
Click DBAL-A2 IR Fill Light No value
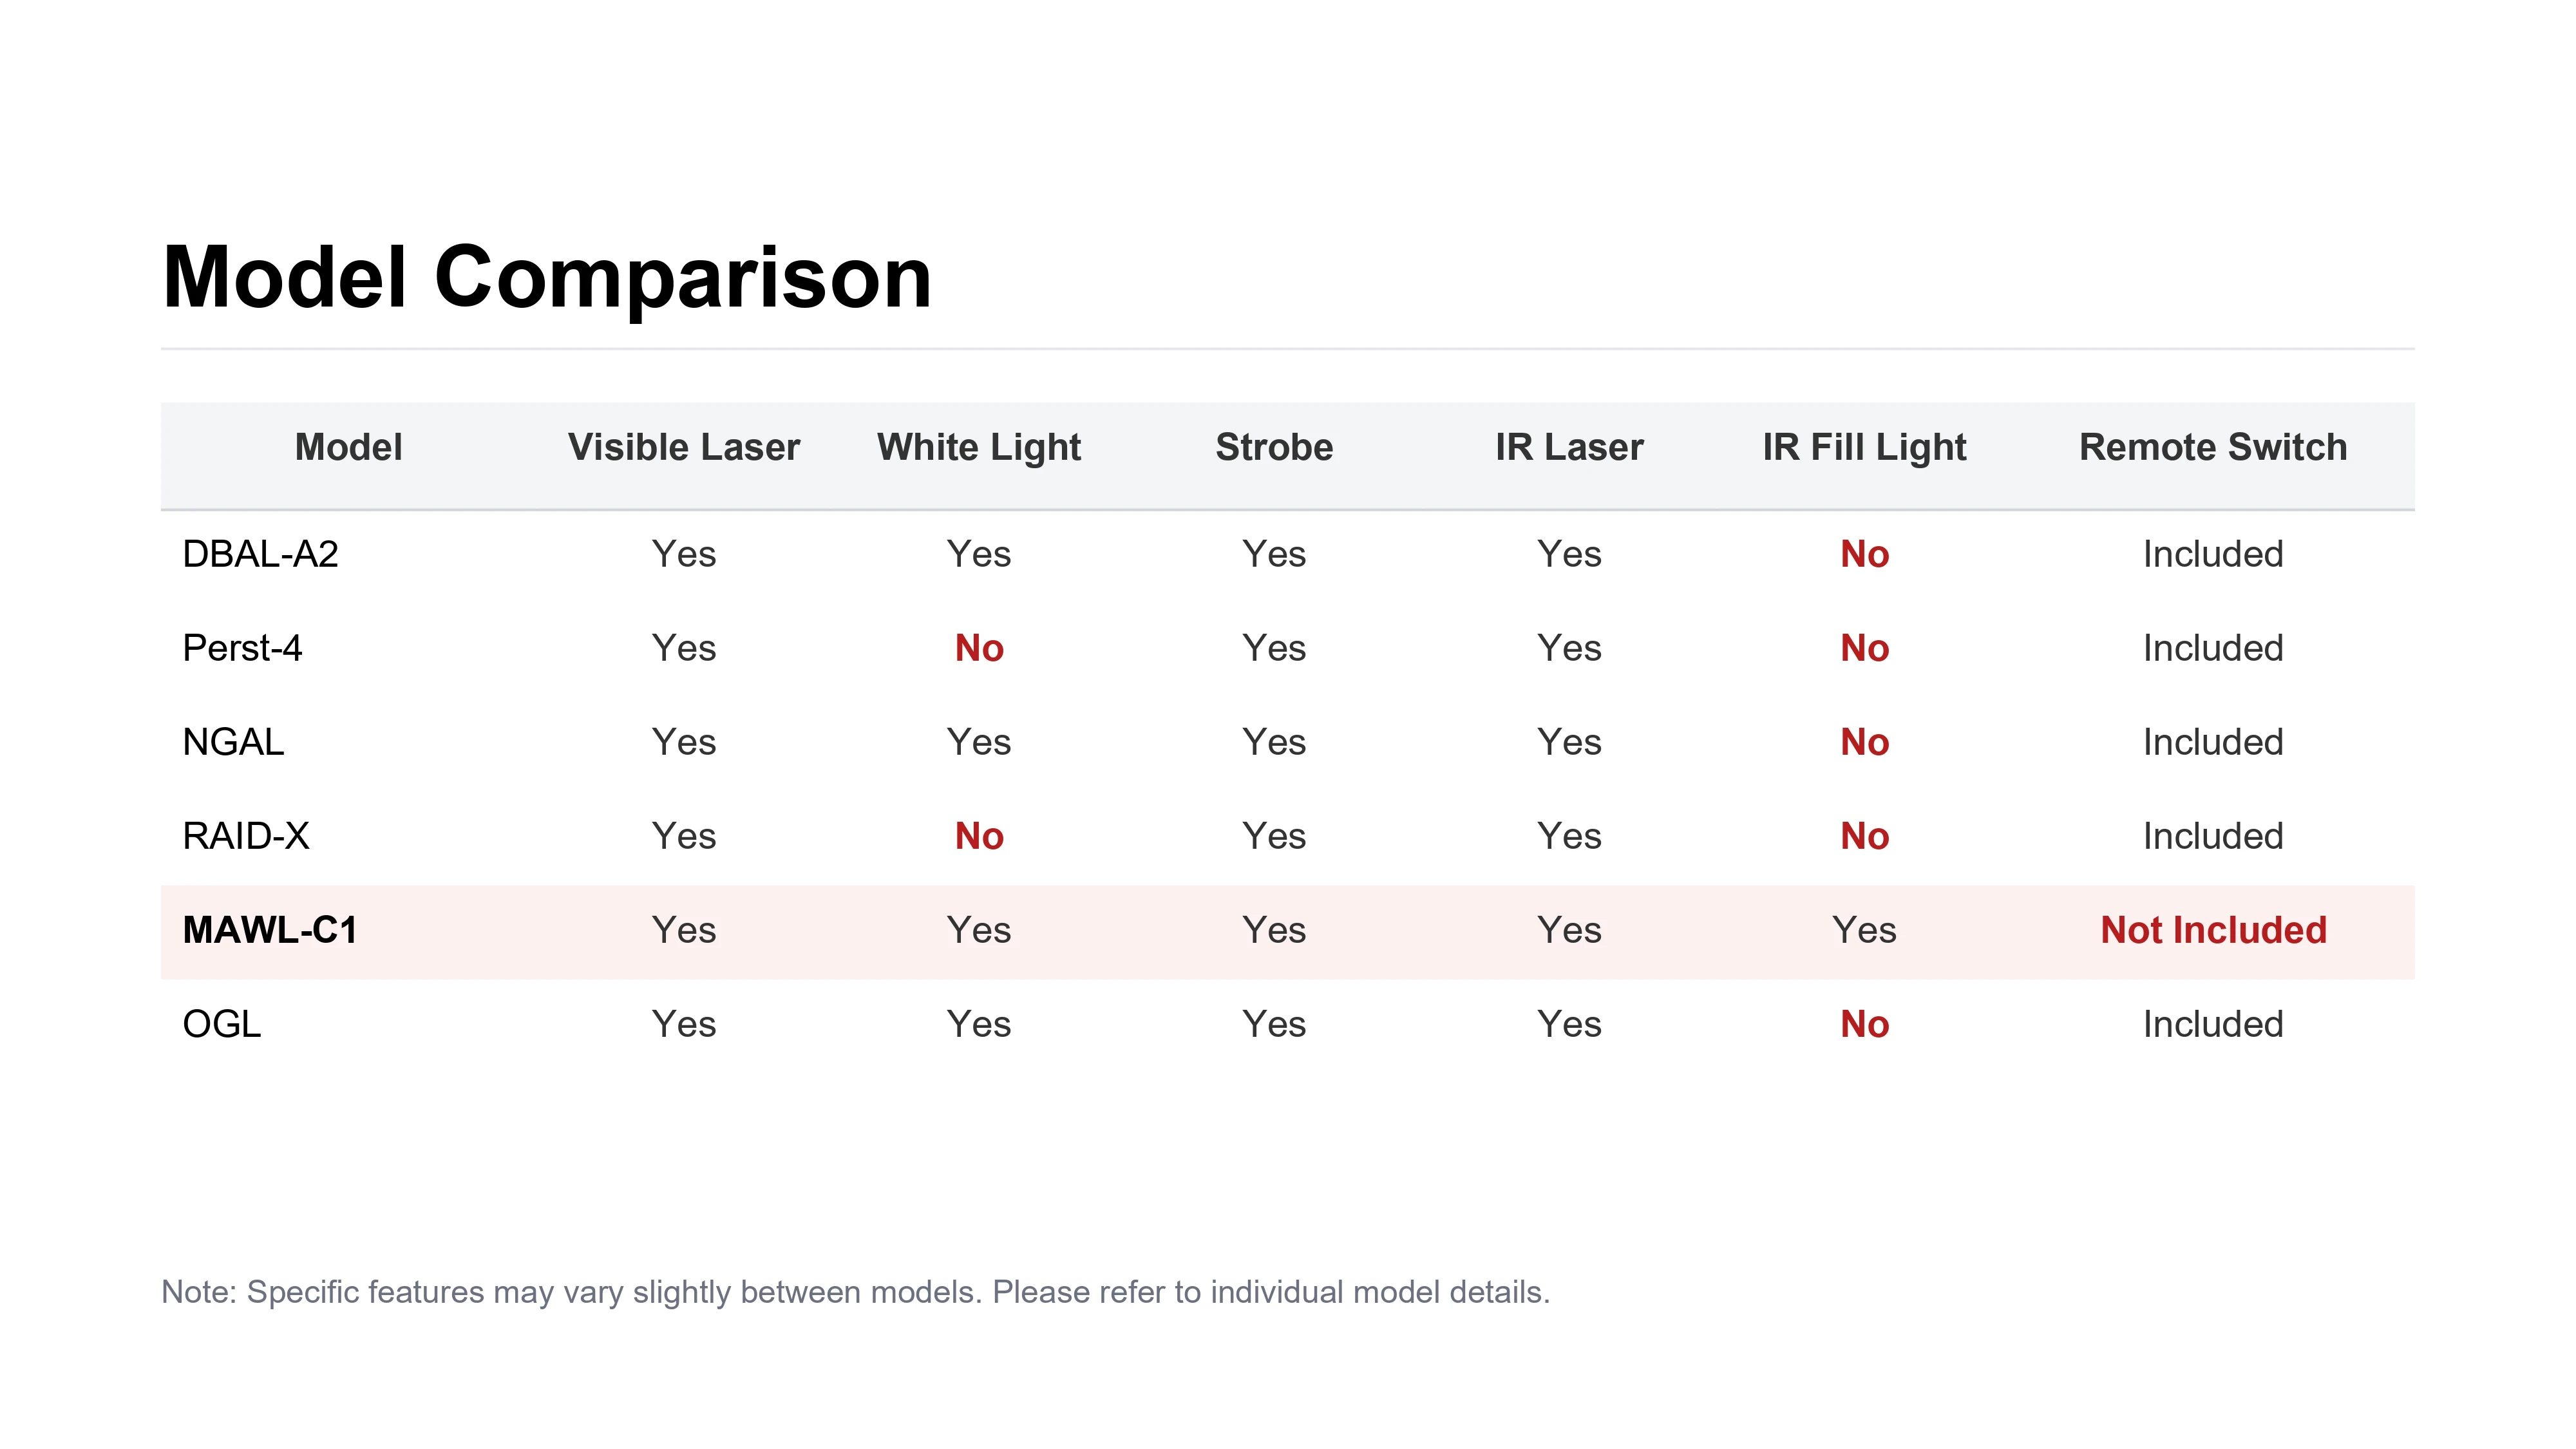[x=1864, y=554]
